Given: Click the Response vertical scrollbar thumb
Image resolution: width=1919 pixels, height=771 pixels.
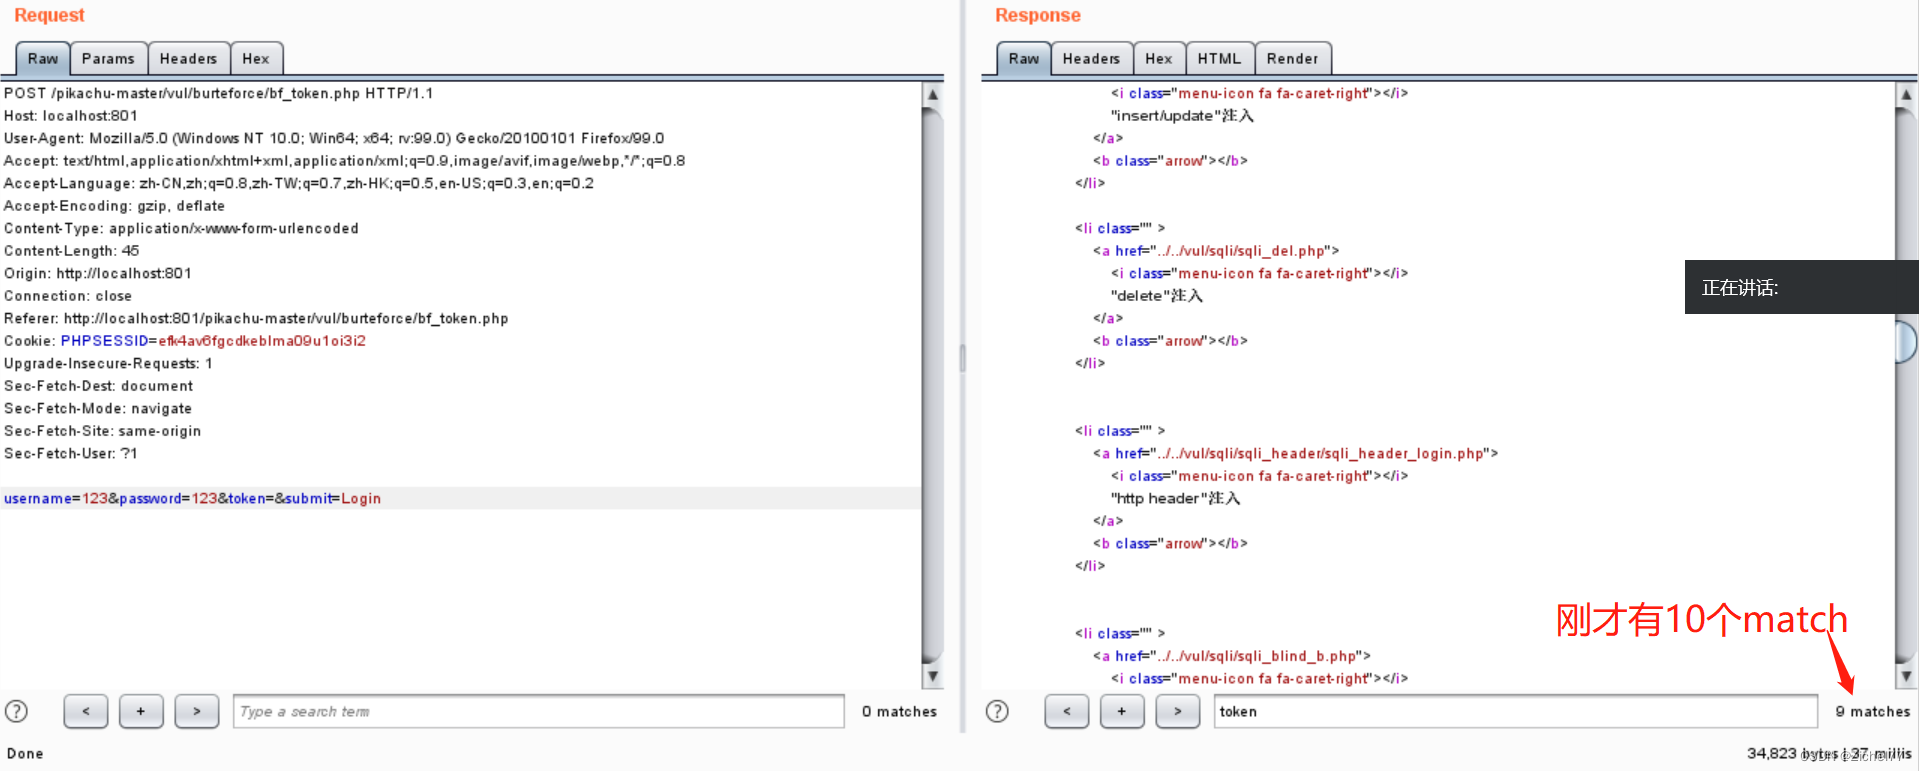Looking at the screenshot, I should 1906,341.
